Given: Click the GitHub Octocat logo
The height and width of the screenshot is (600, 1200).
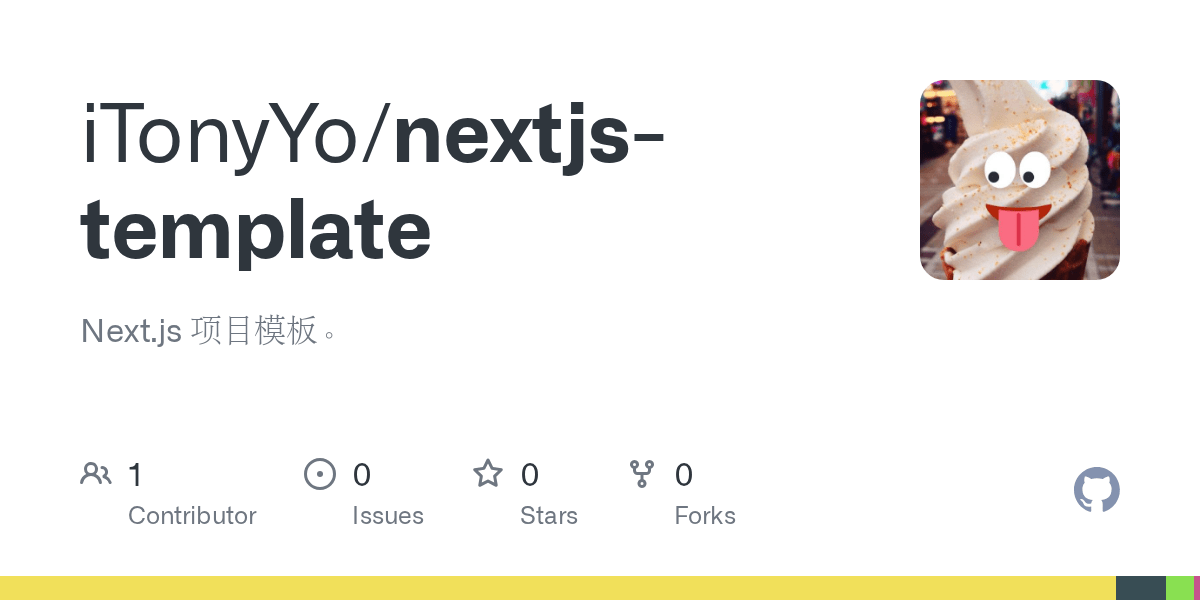Looking at the screenshot, I should click(1097, 490).
